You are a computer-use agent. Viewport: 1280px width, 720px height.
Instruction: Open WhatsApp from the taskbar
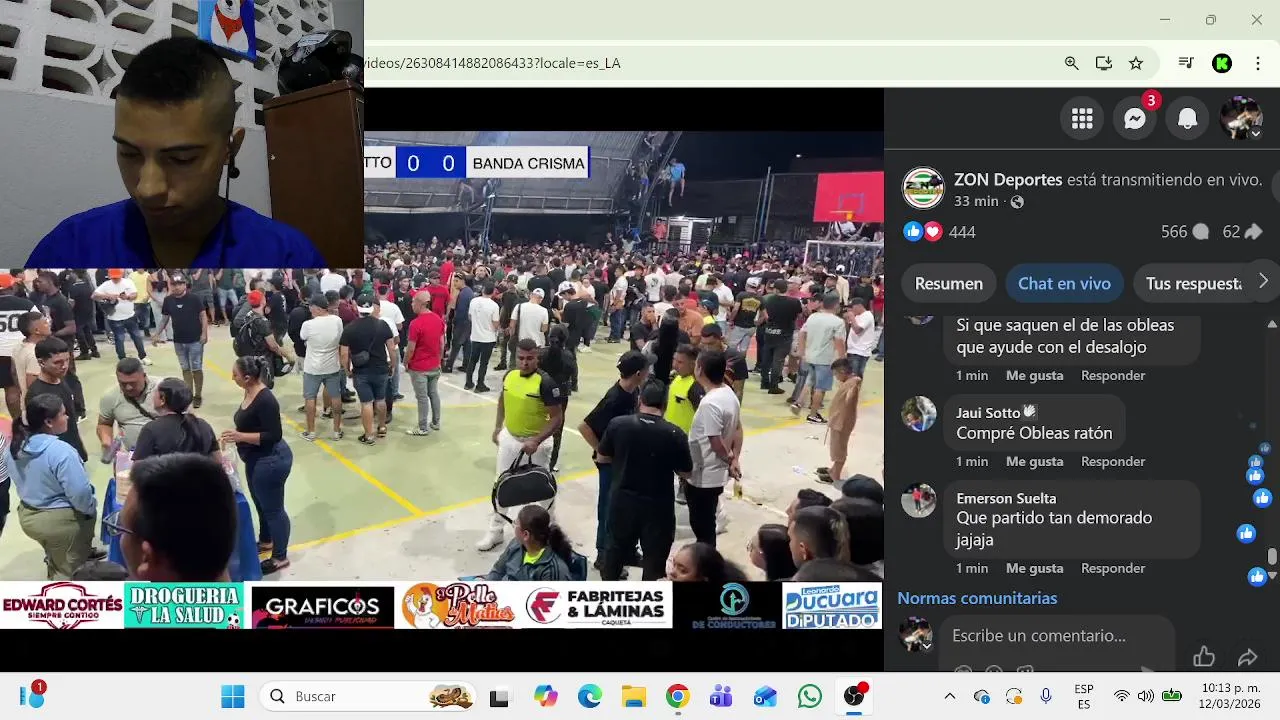pos(810,697)
